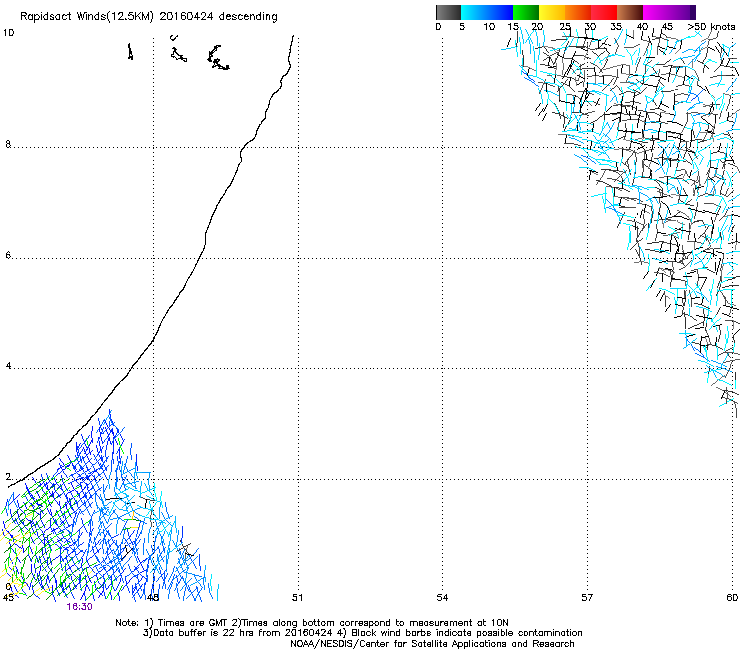Click the note line 'Times are GMT'
The height and width of the screenshot is (650, 740).
point(193,623)
